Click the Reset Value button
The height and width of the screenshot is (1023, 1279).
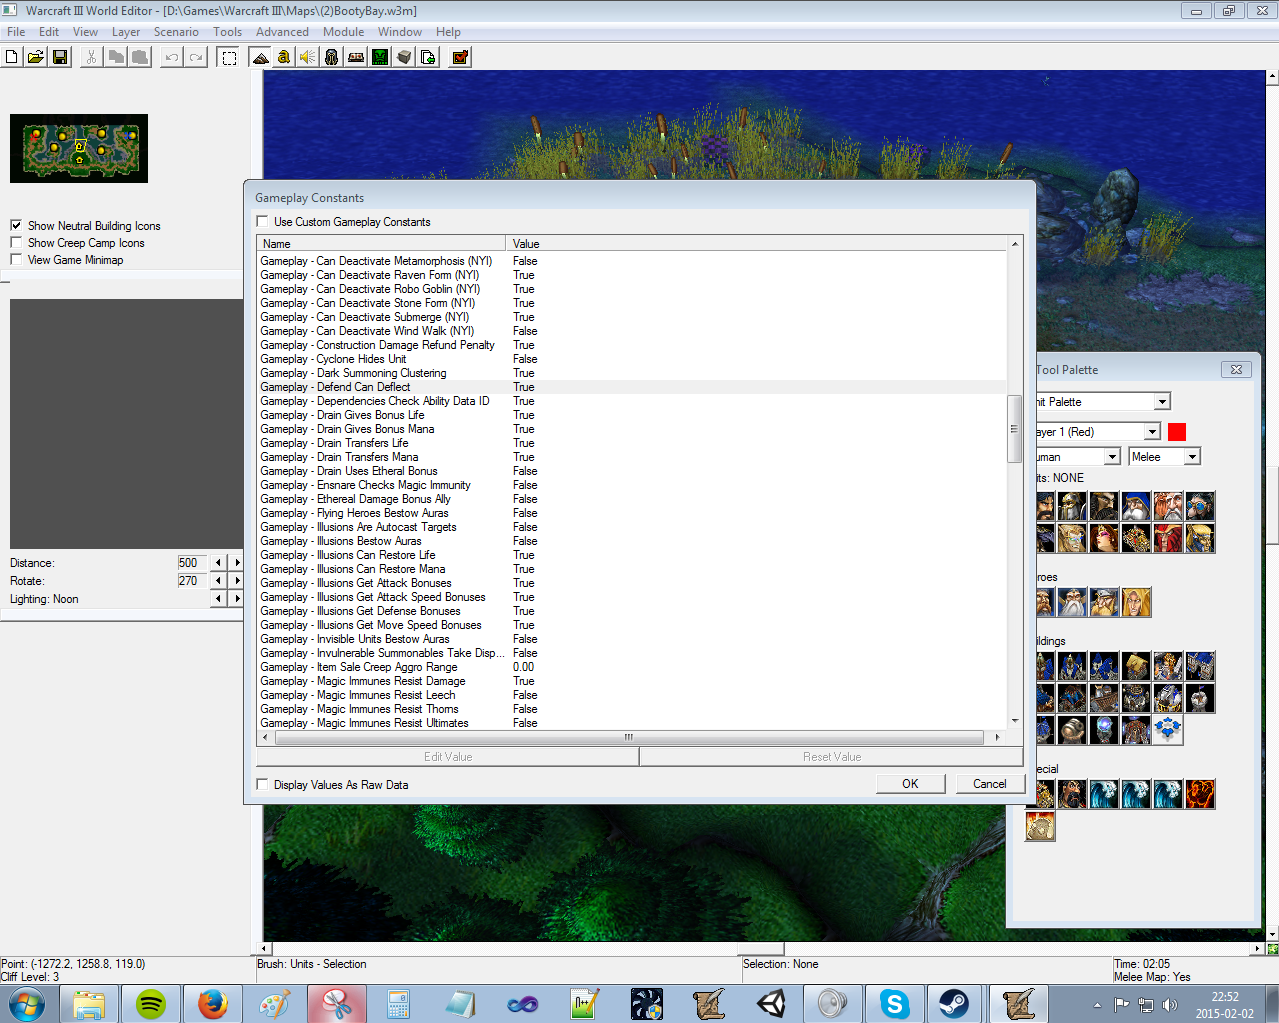click(831, 756)
